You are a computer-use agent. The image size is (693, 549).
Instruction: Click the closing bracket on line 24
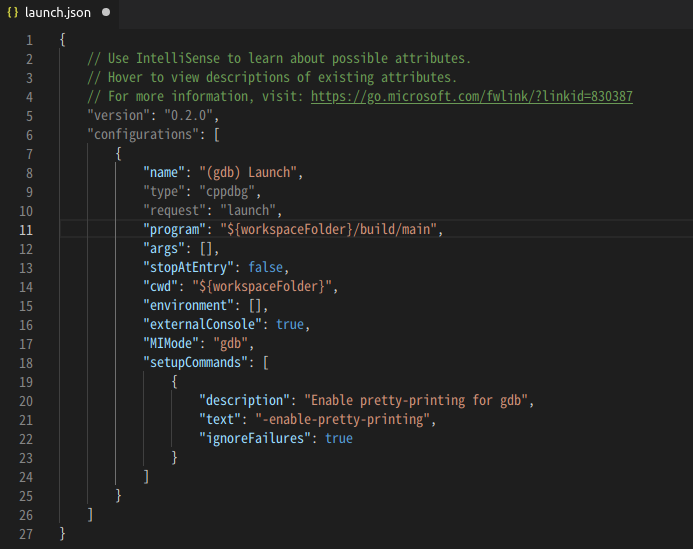coord(146,477)
